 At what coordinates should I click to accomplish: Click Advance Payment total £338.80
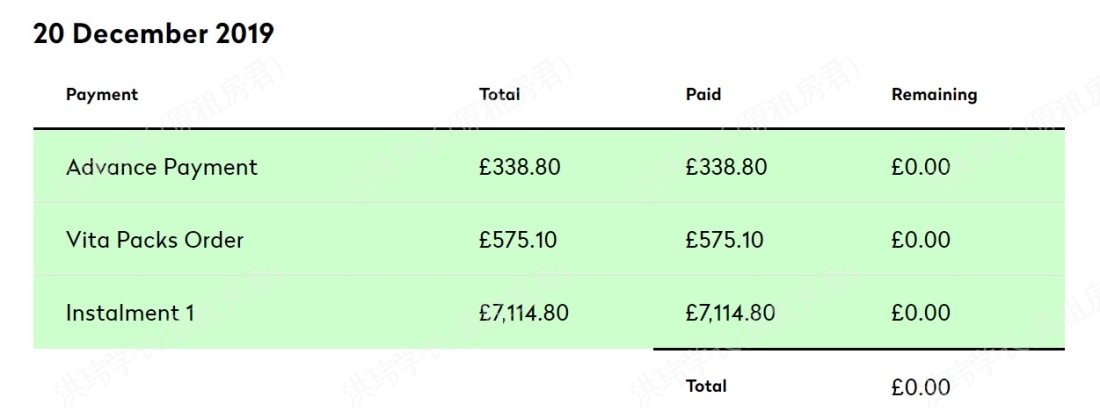click(520, 167)
